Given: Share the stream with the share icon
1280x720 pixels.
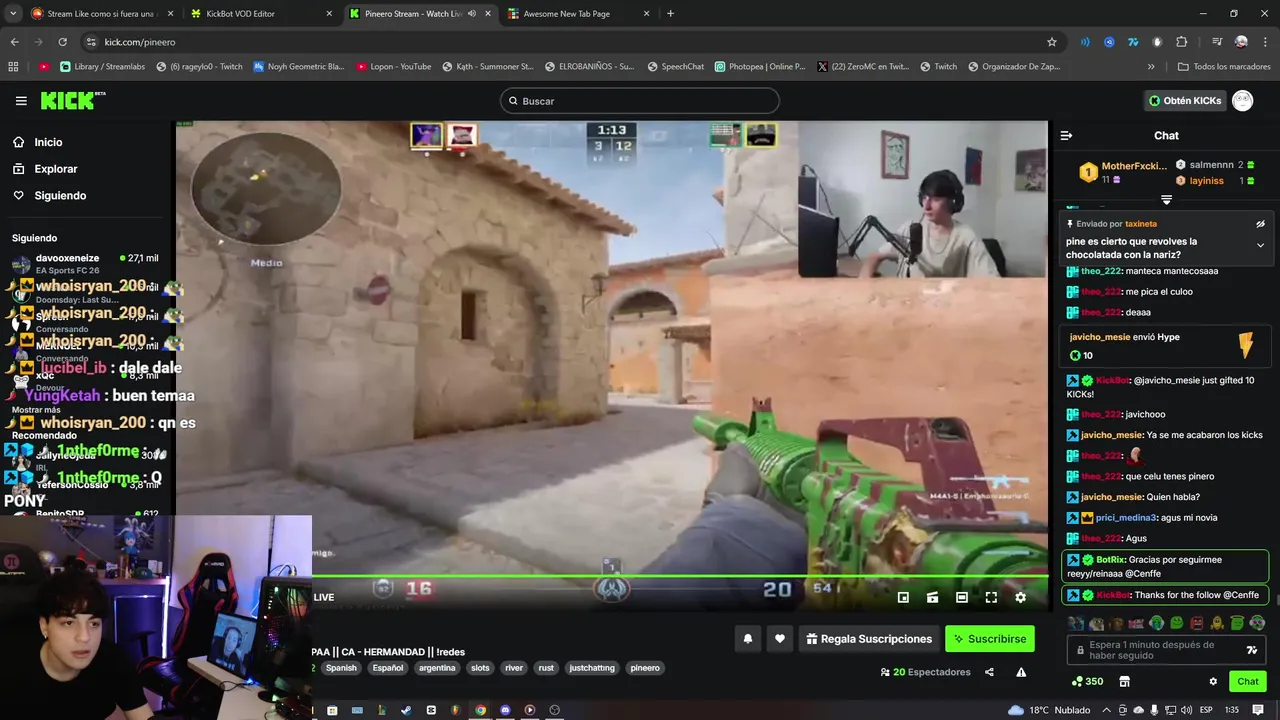Looking at the screenshot, I should [989, 672].
